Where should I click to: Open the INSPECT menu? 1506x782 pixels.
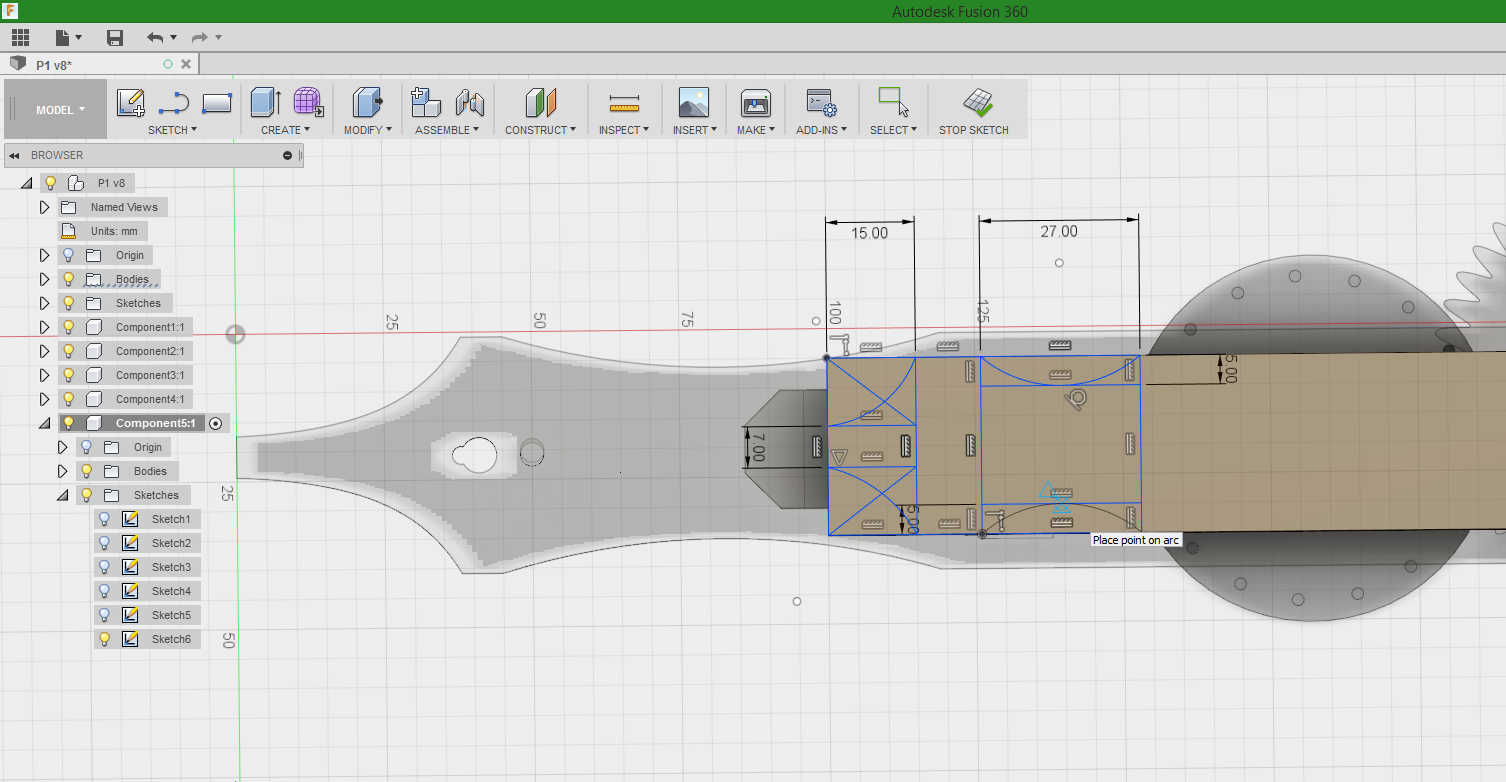point(624,130)
